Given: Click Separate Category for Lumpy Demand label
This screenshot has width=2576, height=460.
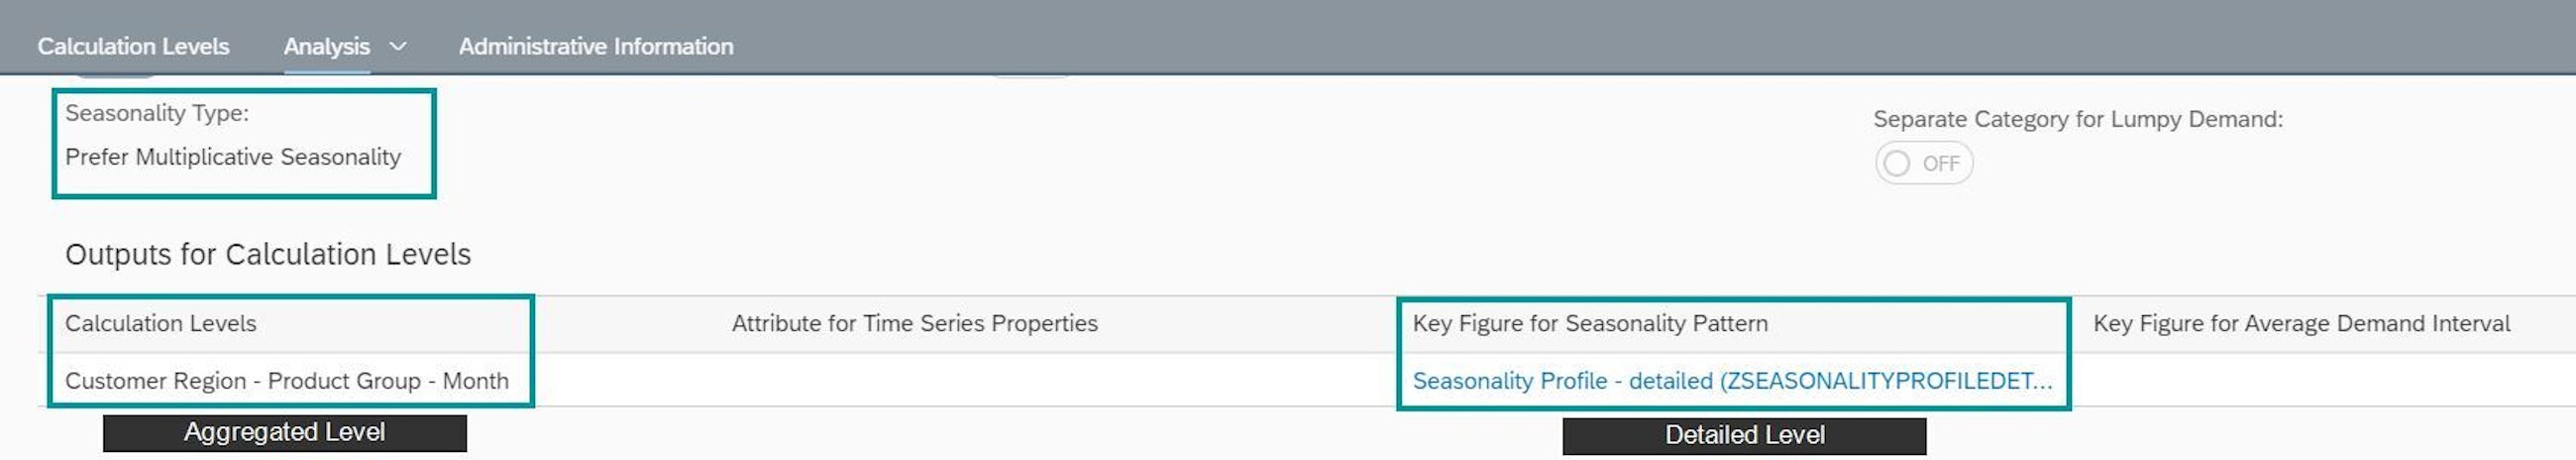Looking at the screenshot, I should click(x=2077, y=119).
